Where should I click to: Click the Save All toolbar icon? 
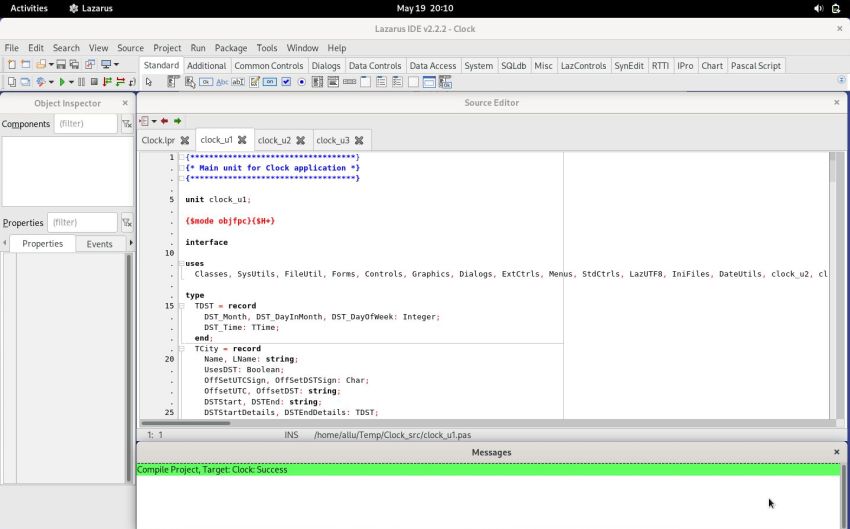coord(74,64)
